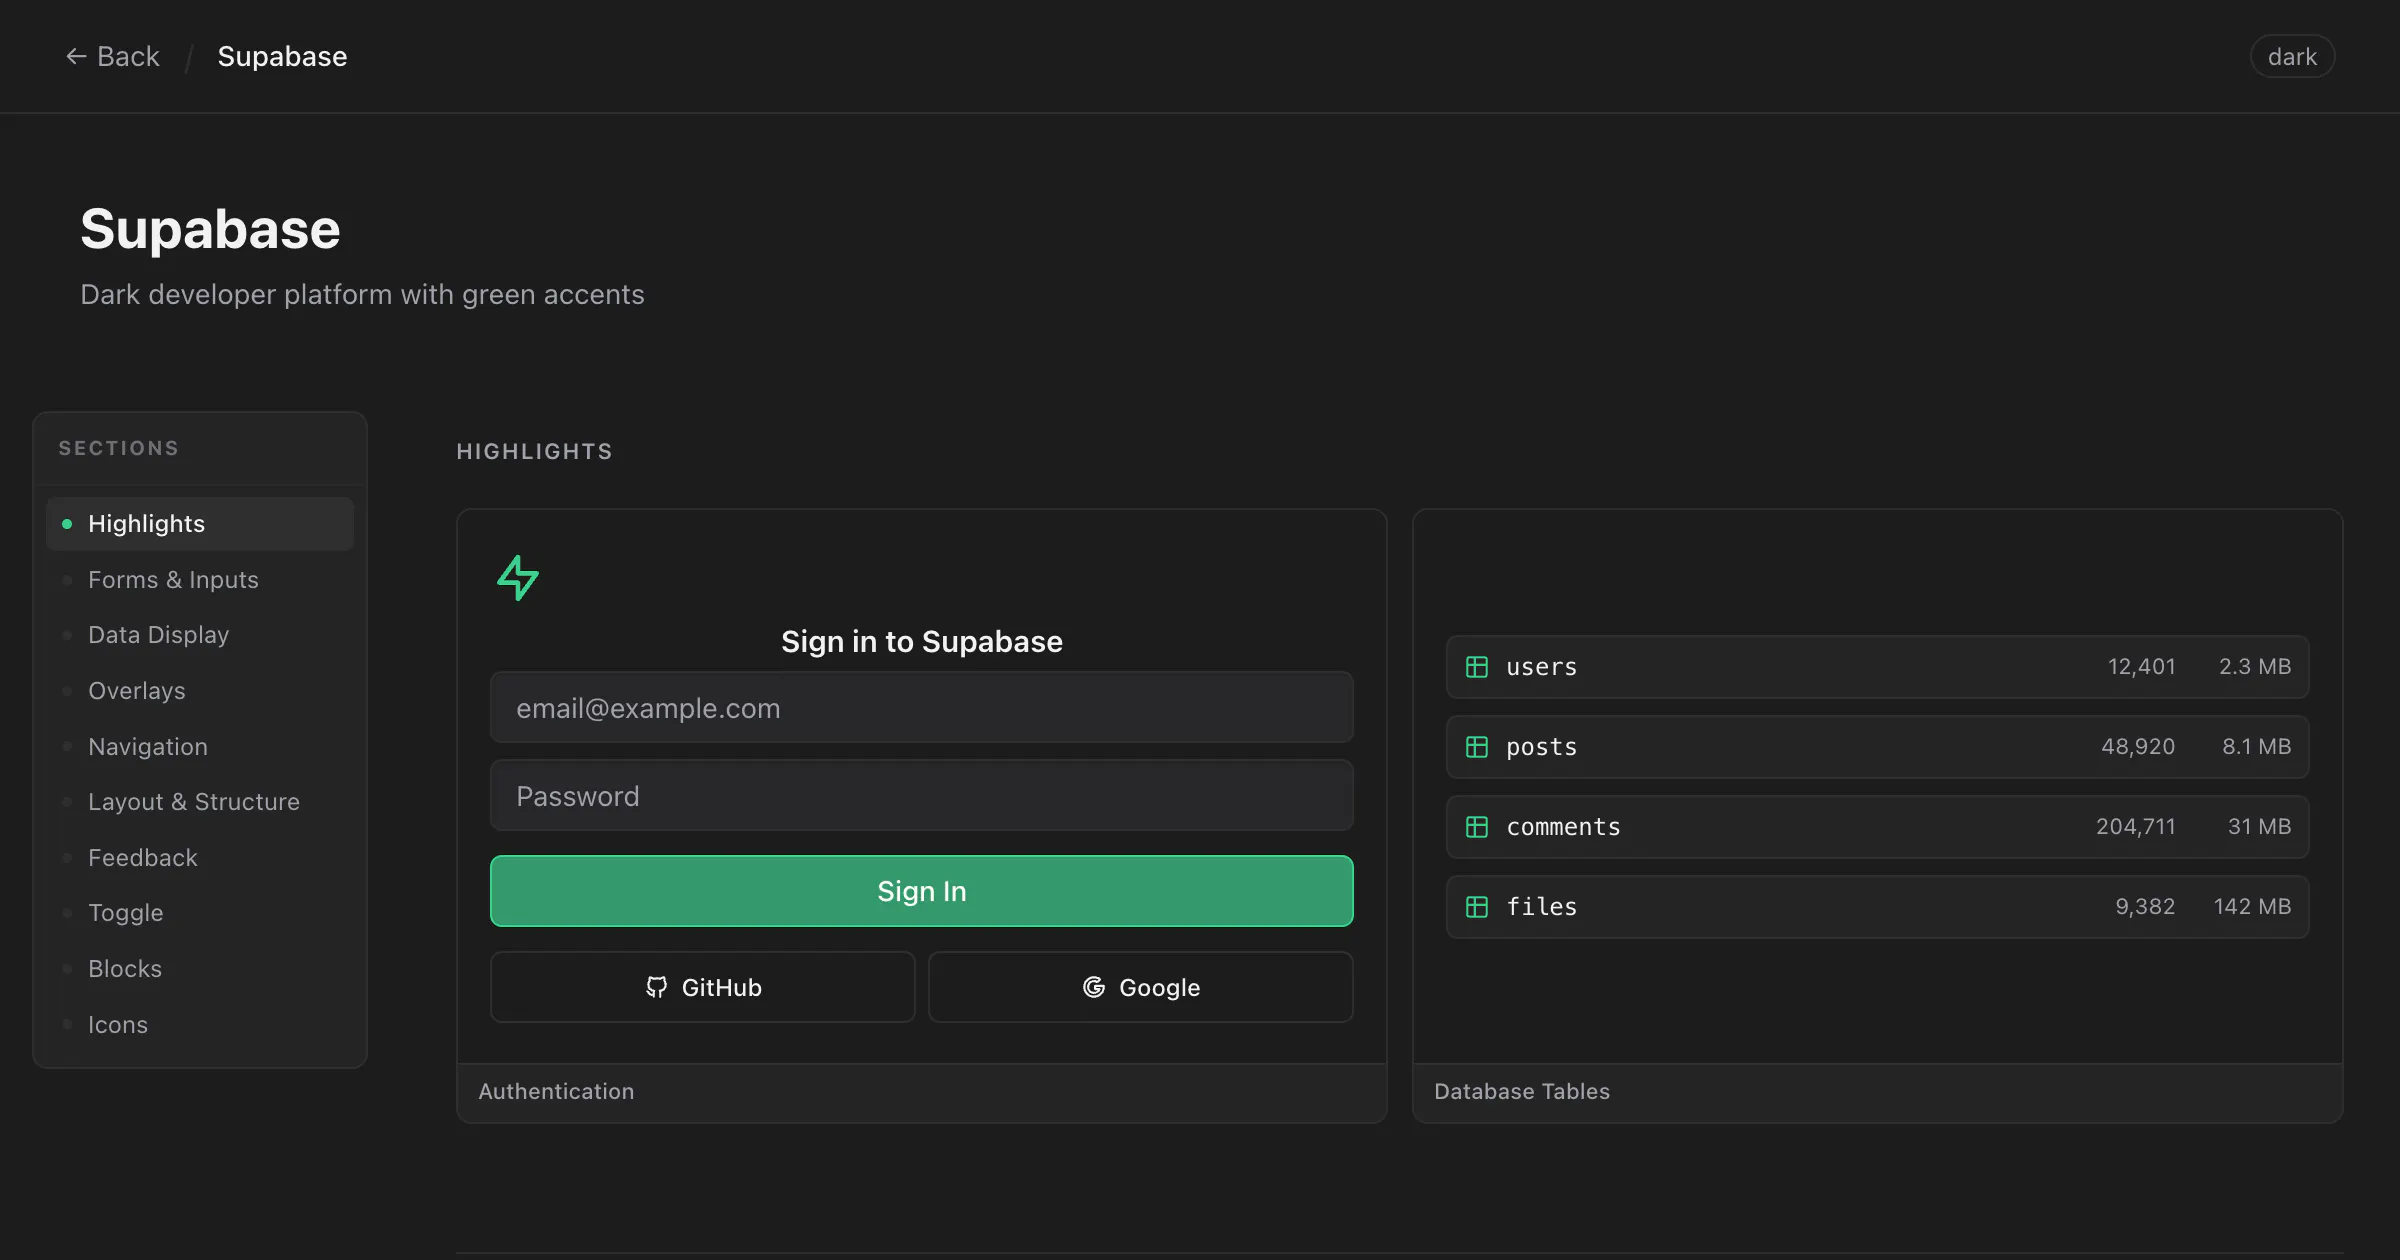The height and width of the screenshot is (1260, 2400).
Task: Select the posts table name
Action: point(1541,747)
